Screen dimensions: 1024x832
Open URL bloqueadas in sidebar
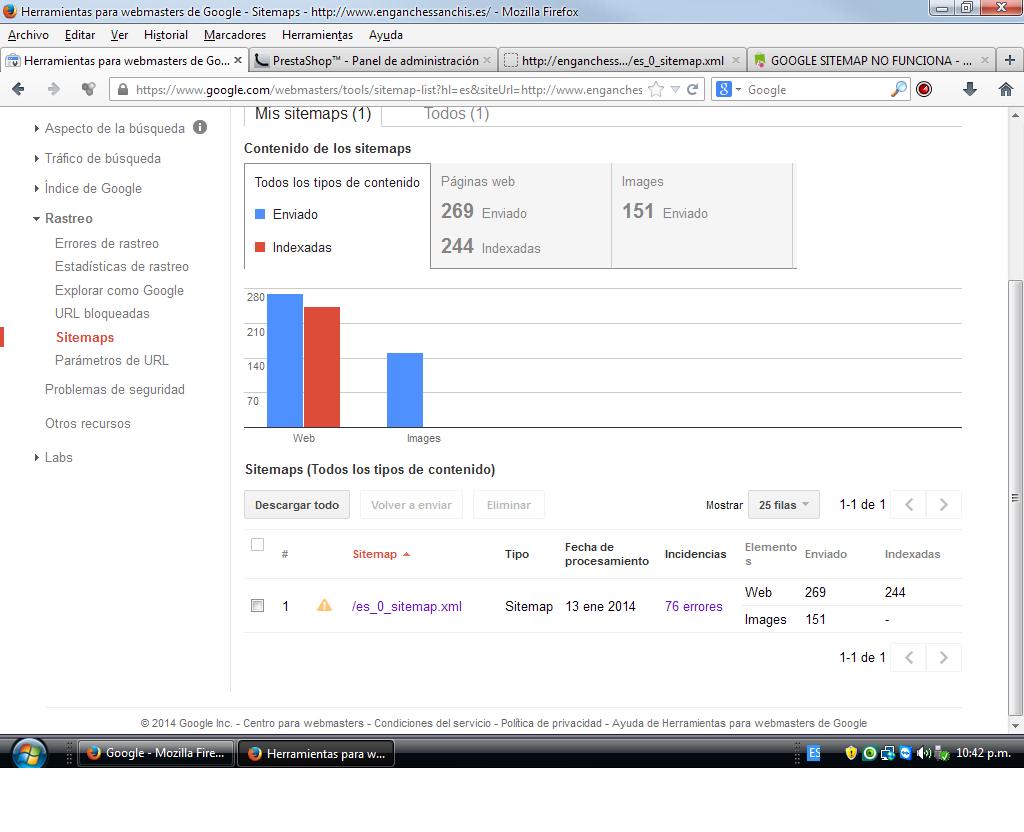coord(102,313)
